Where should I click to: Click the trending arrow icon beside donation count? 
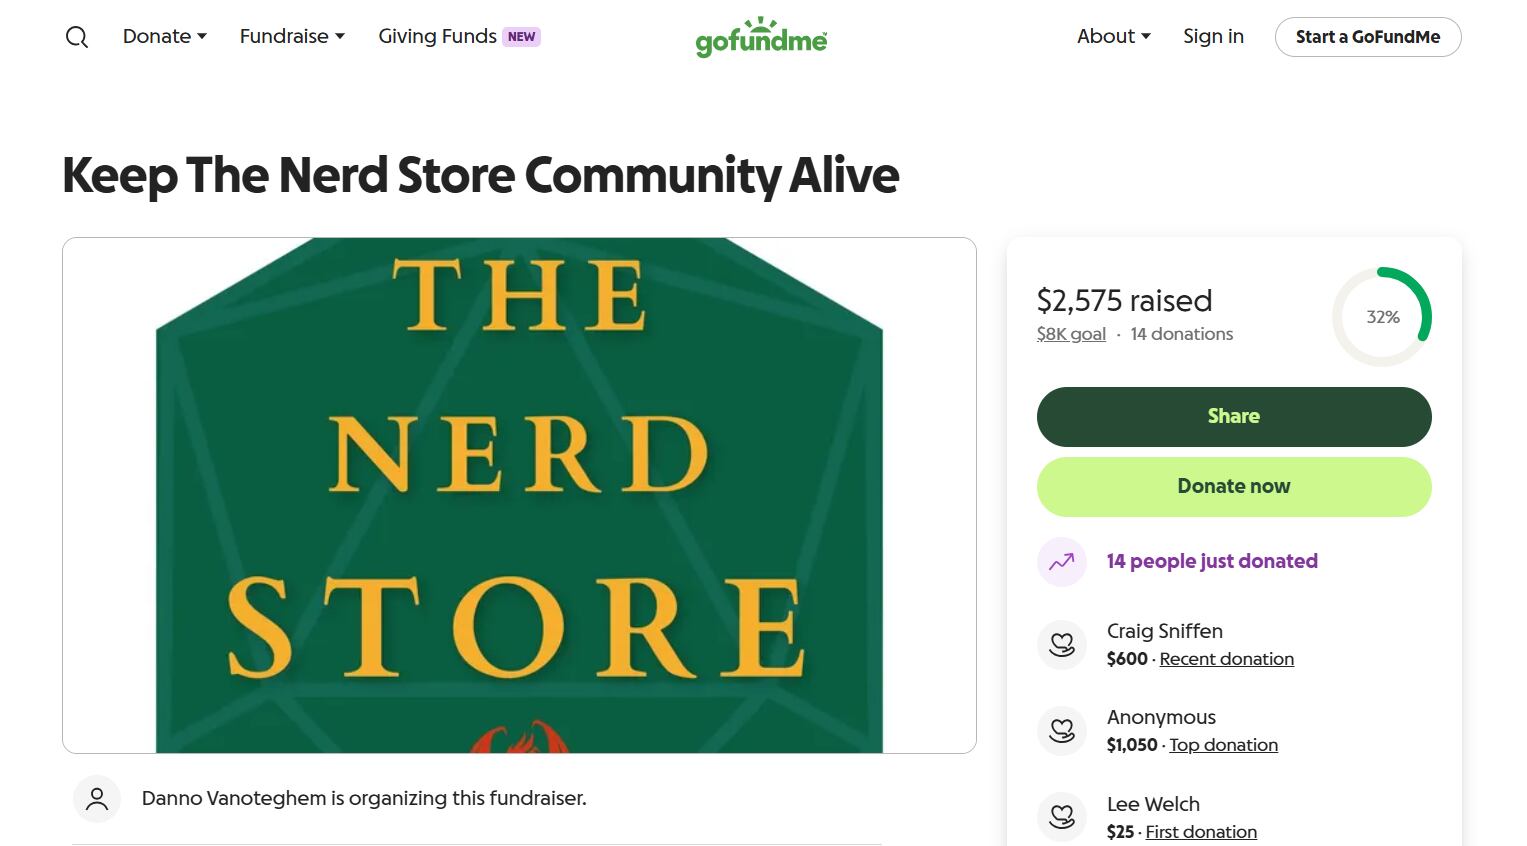(1061, 561)
